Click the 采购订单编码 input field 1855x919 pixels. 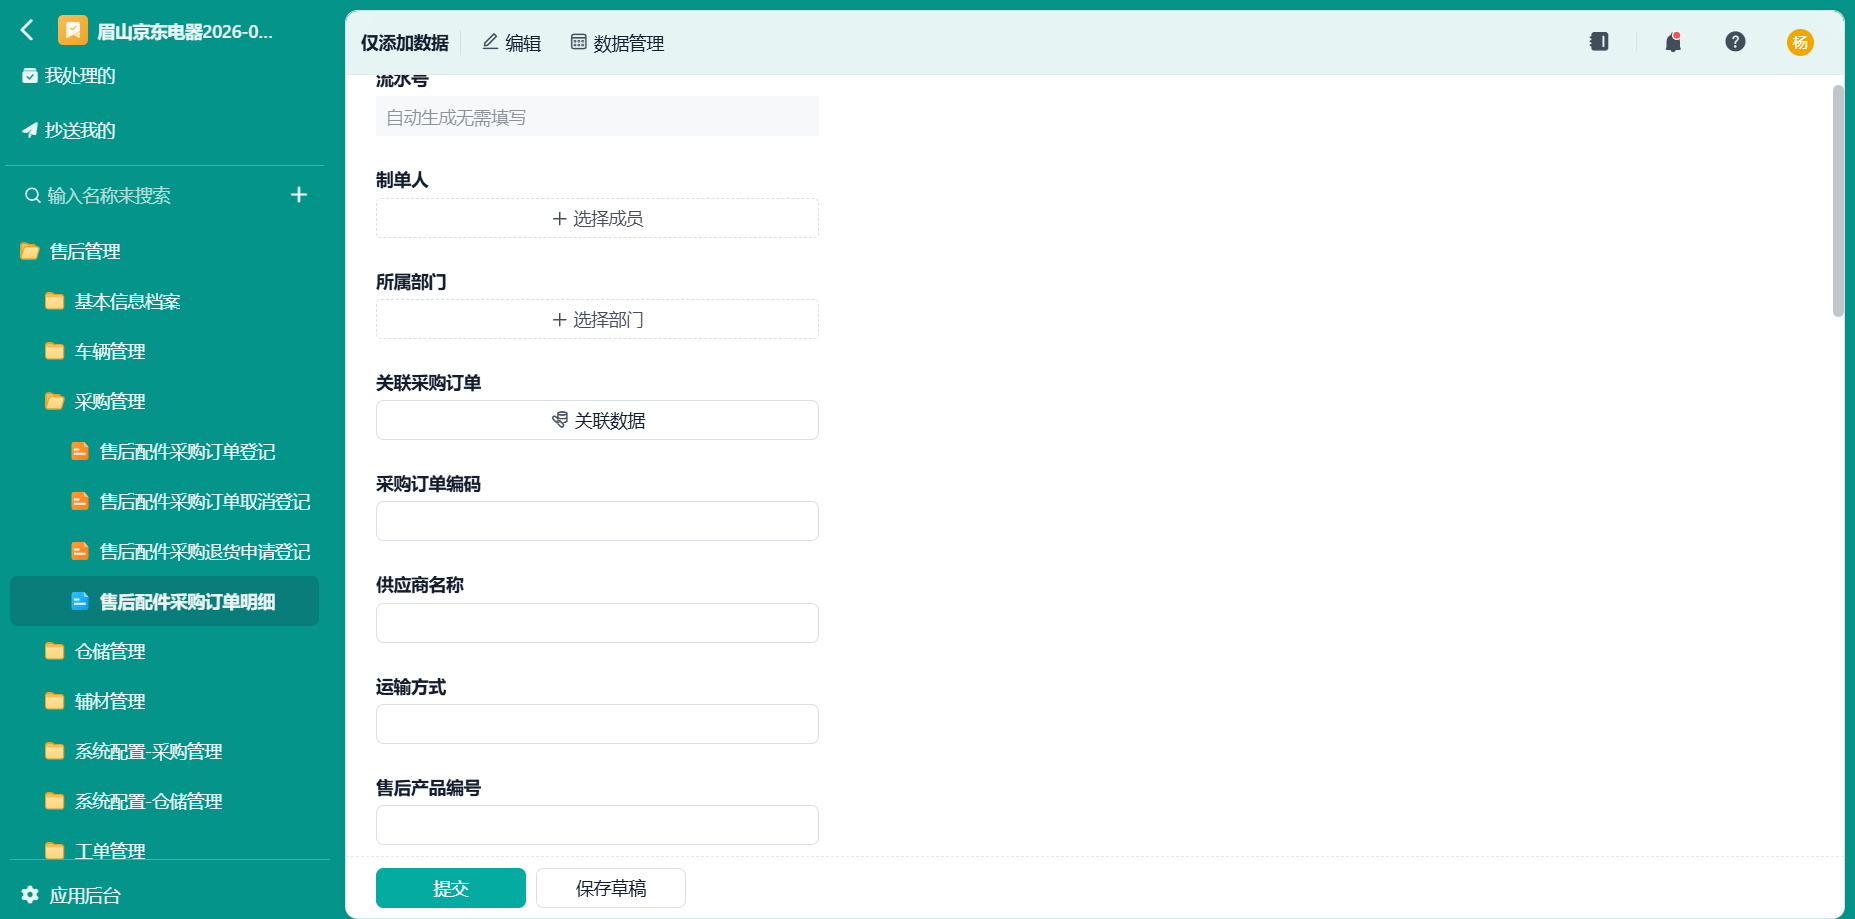coord(597,521)
